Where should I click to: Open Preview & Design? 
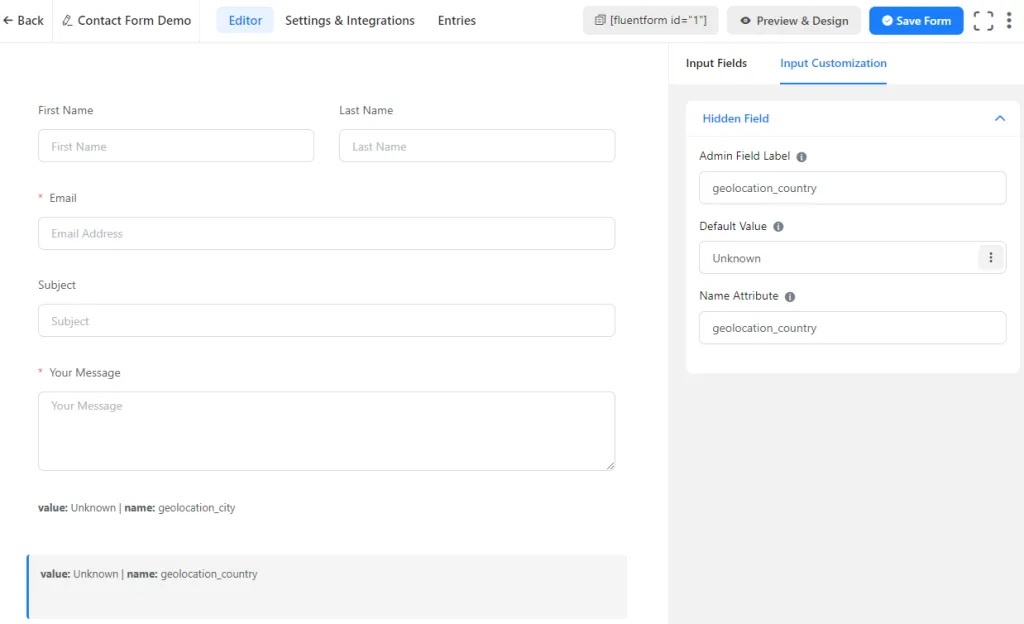[x=793, y=21]
